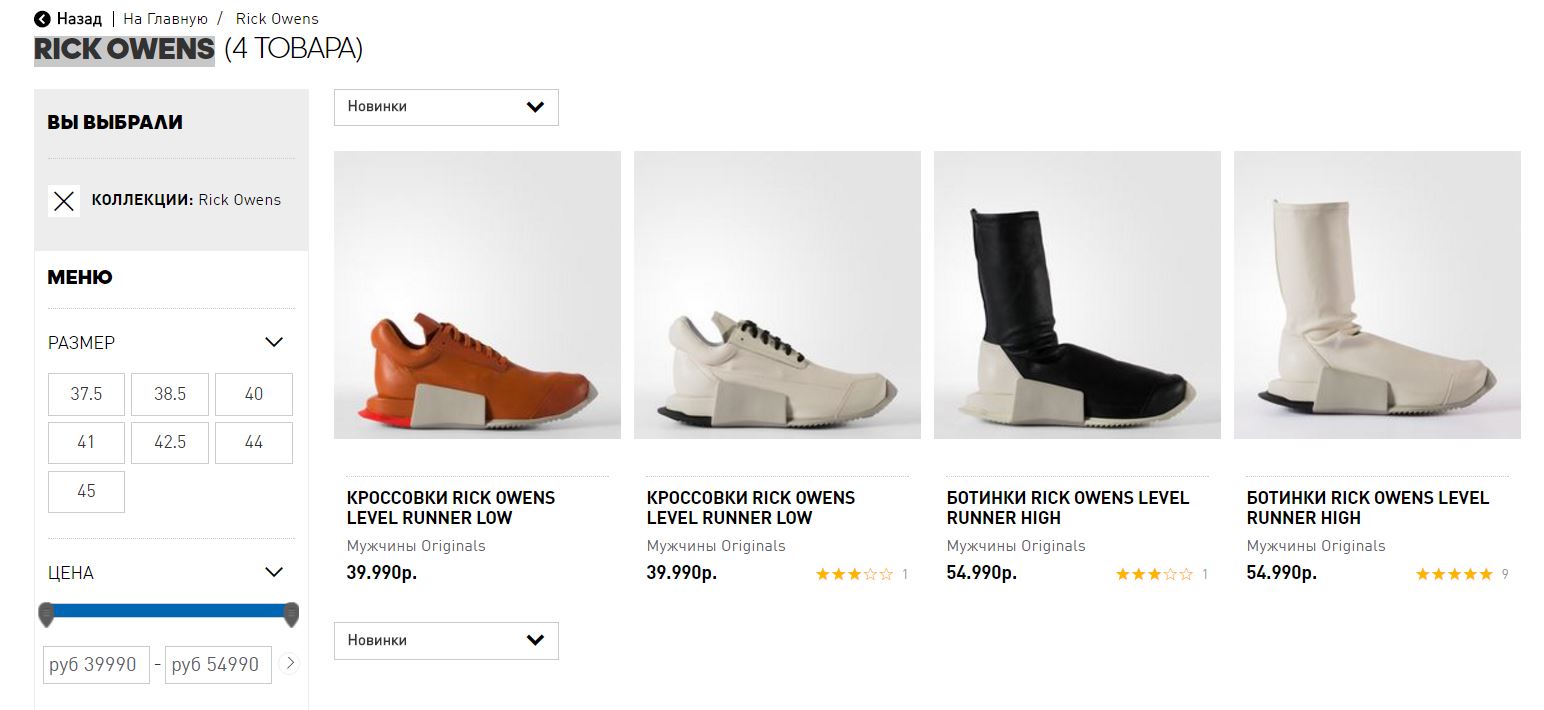Open the top Новинки sort dropdown
This screenshot has width=1544, height=710.
click(446, 107)
